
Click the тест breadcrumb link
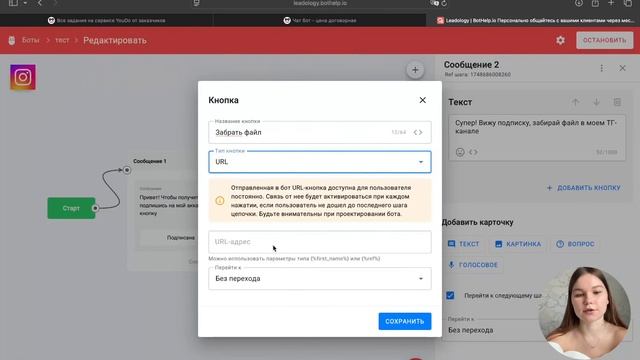point(62,40)
